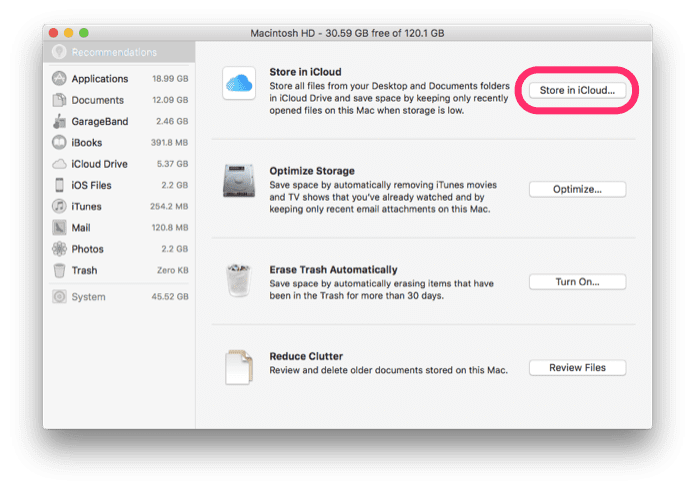Close the window with the red button
Viewport: 695px width, 490px height.
pos(54,33)
